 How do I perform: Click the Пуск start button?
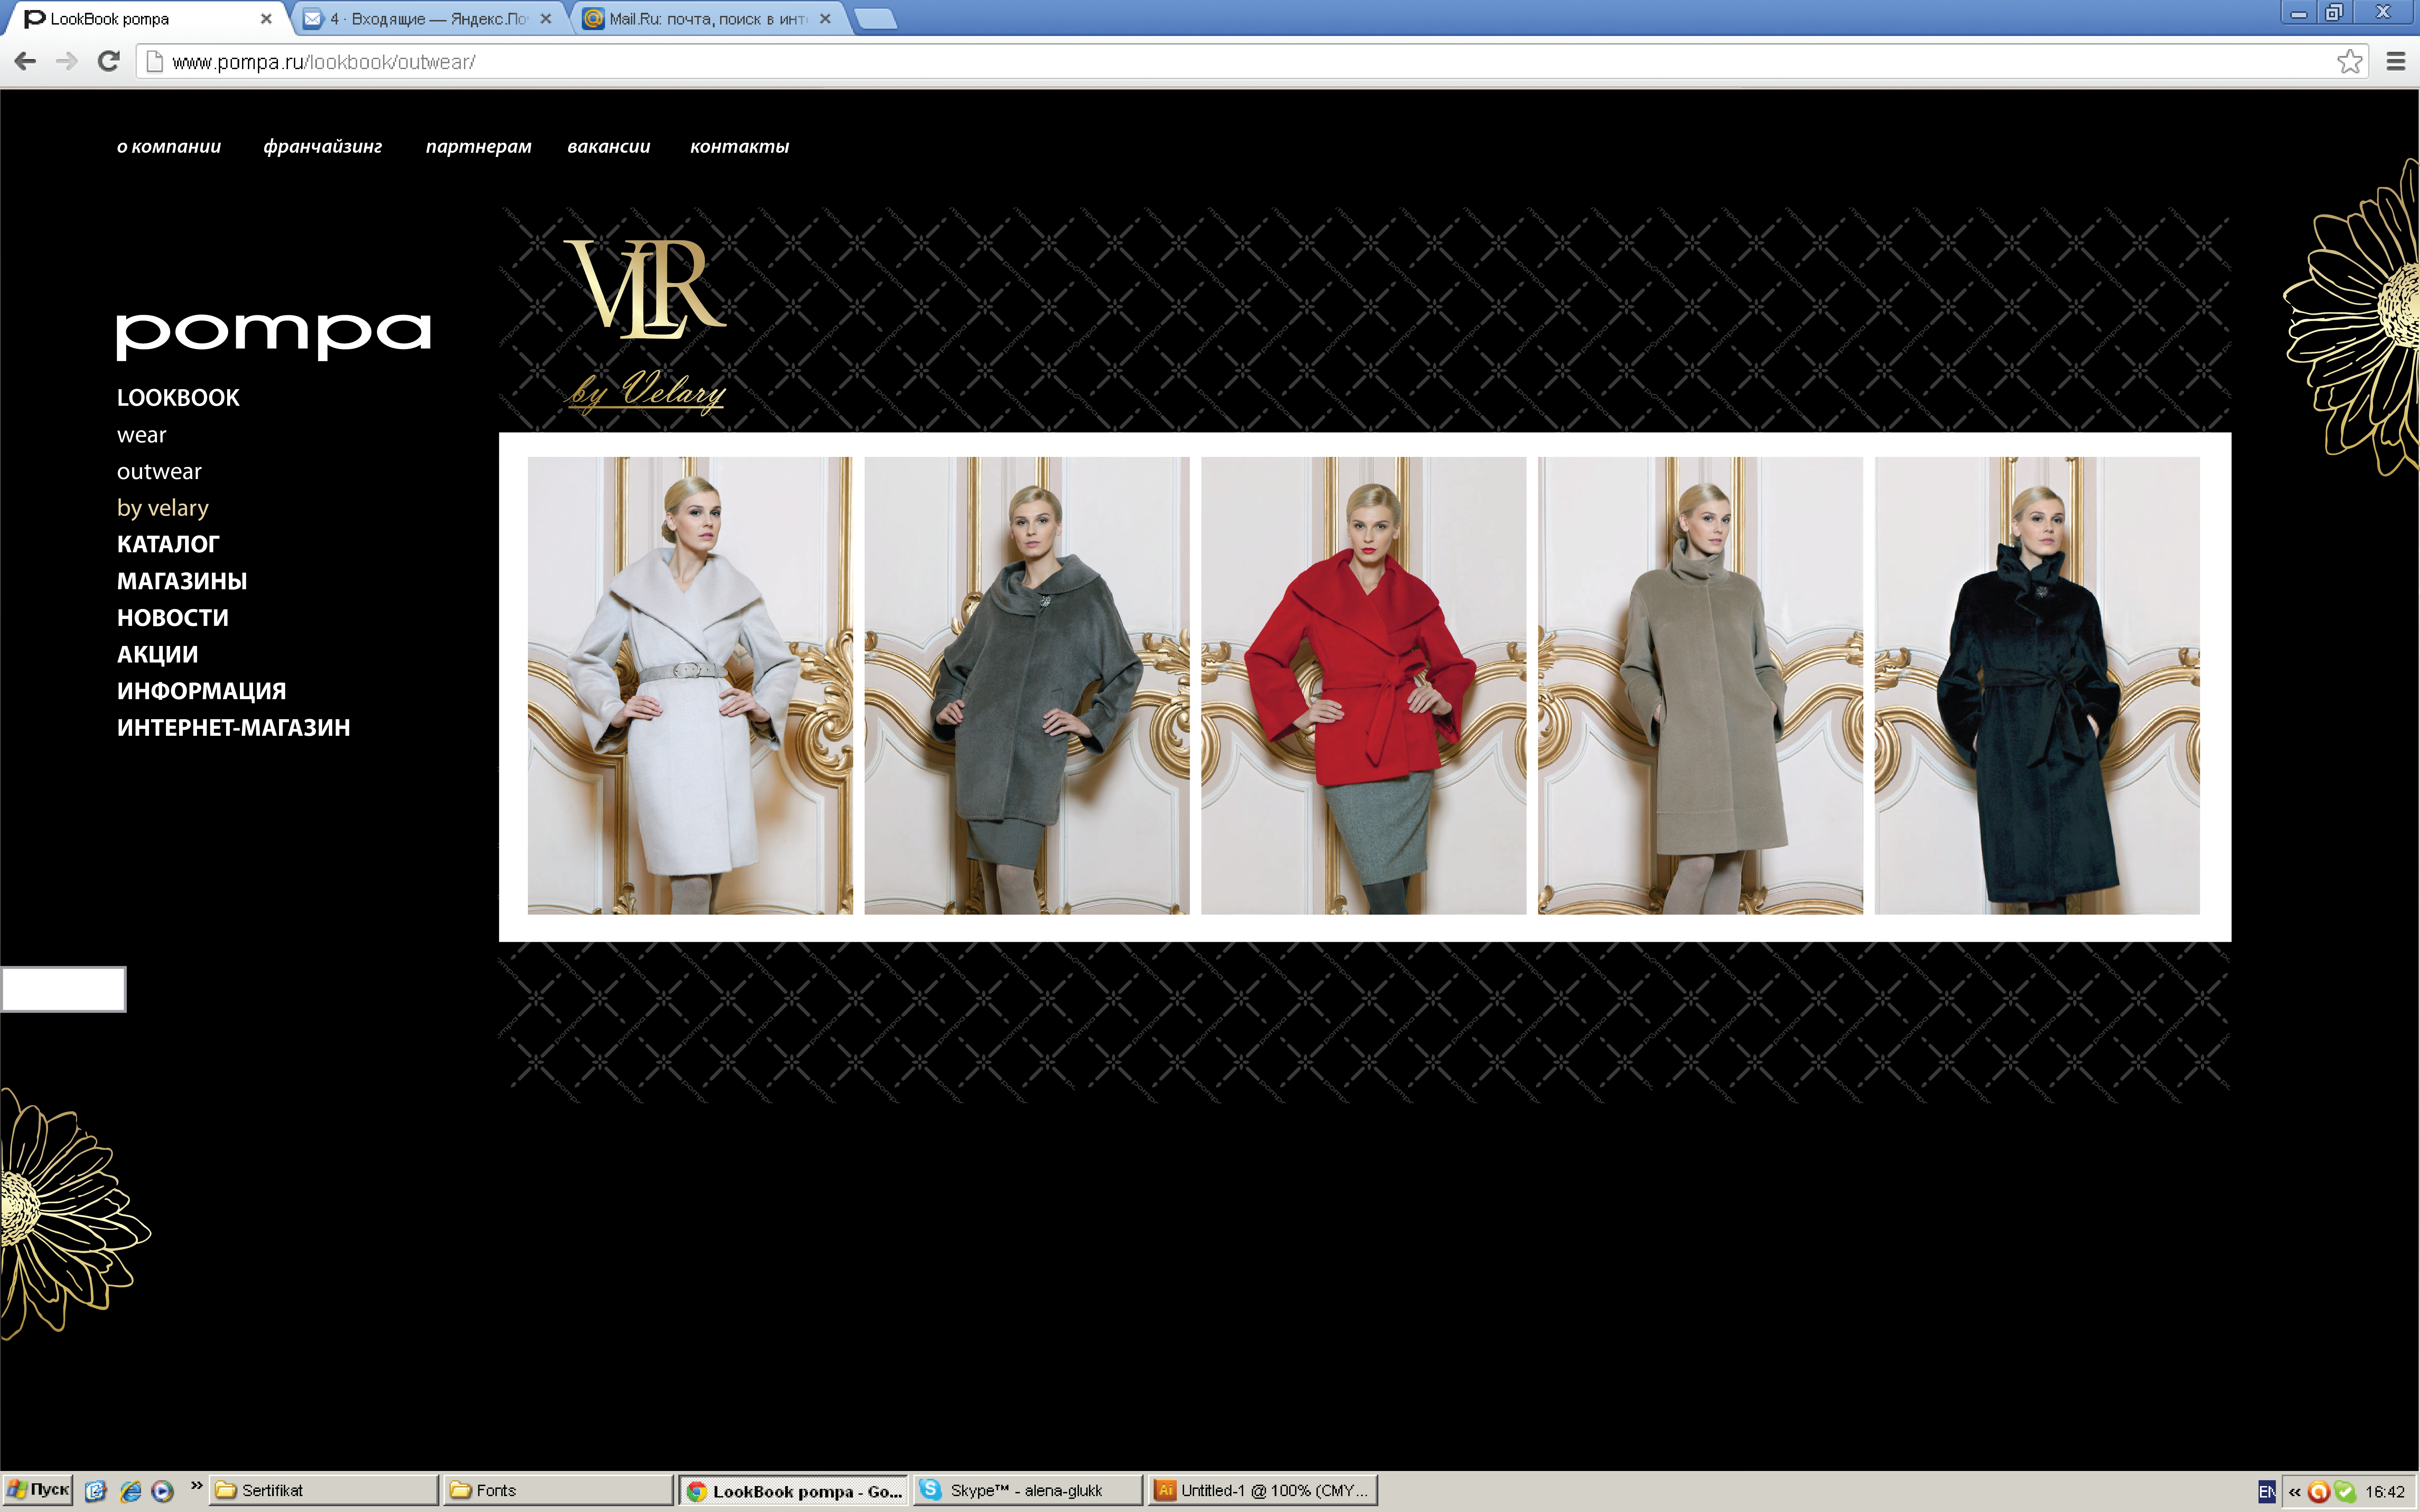click(38, 1490)
